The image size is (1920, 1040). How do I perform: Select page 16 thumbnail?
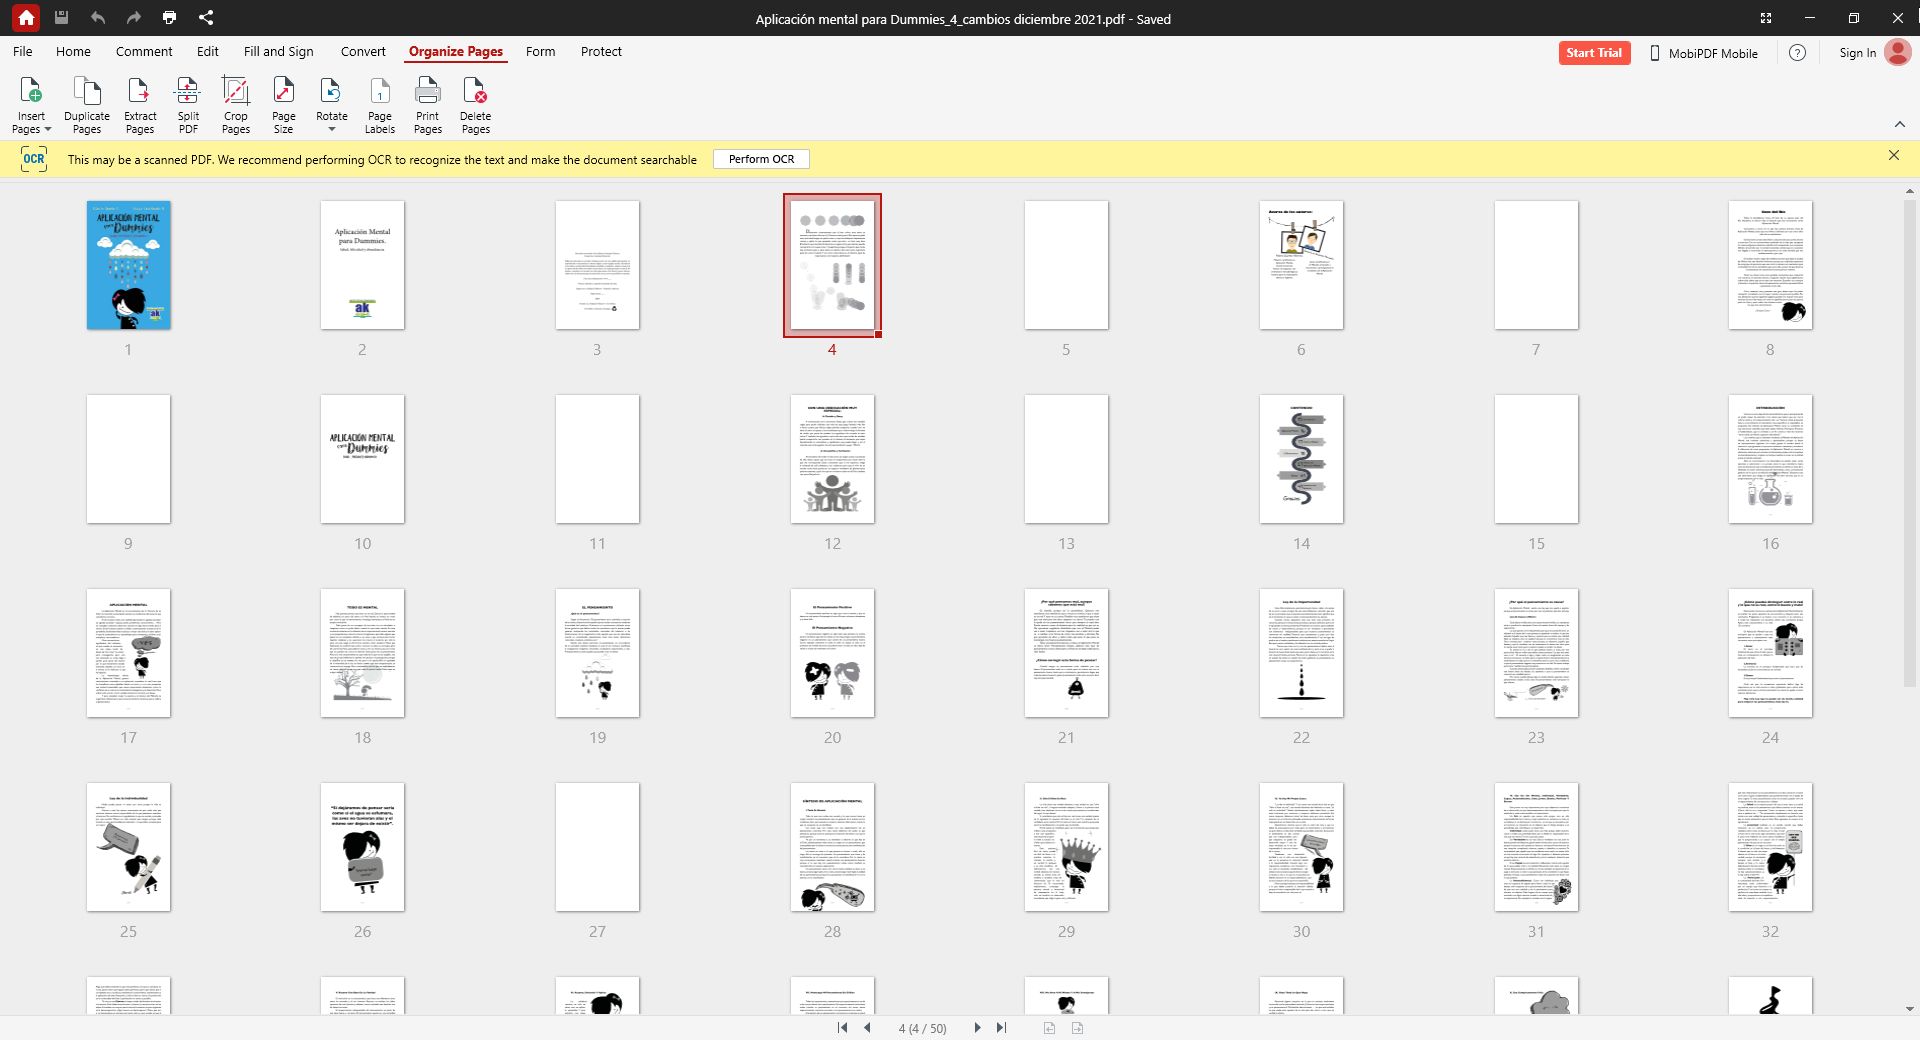1770,459
